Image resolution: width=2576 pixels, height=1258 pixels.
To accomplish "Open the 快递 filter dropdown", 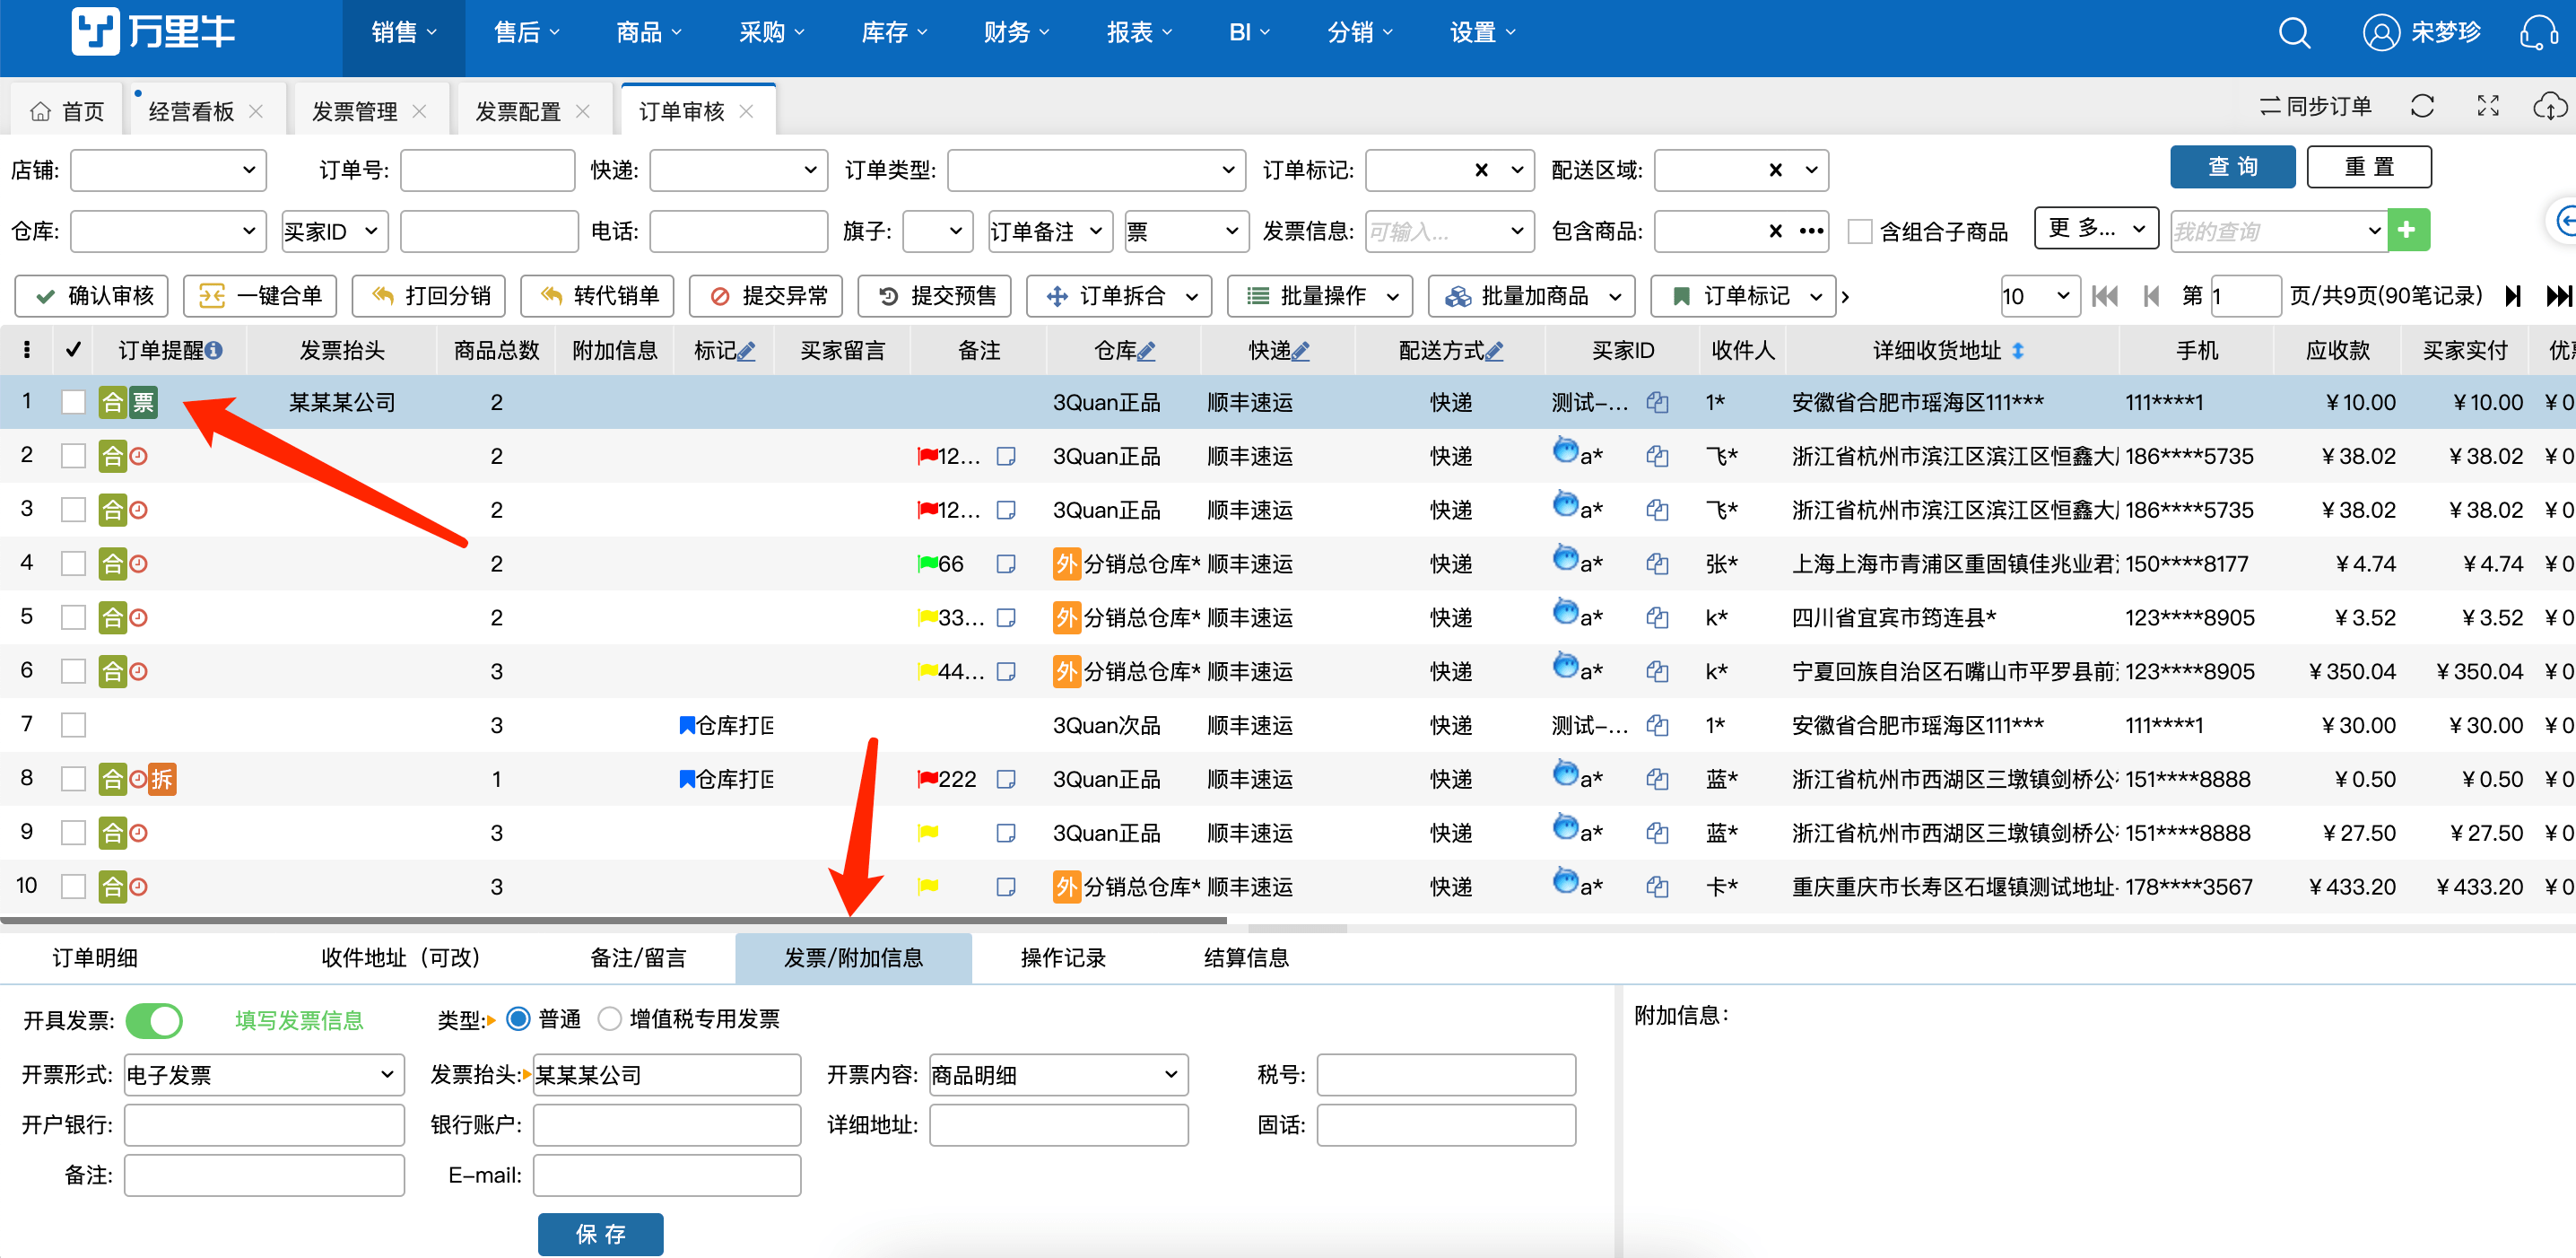I will (738, 171).
